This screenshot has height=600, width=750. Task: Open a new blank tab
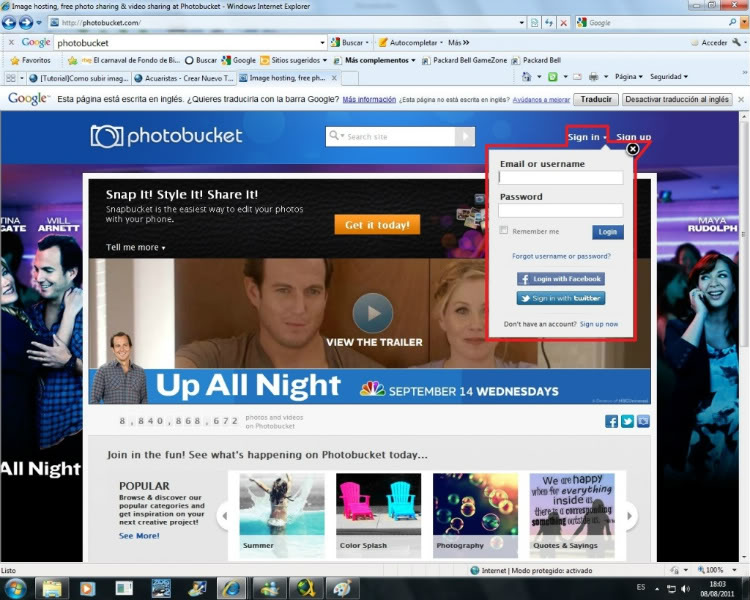tap(350, 78)
